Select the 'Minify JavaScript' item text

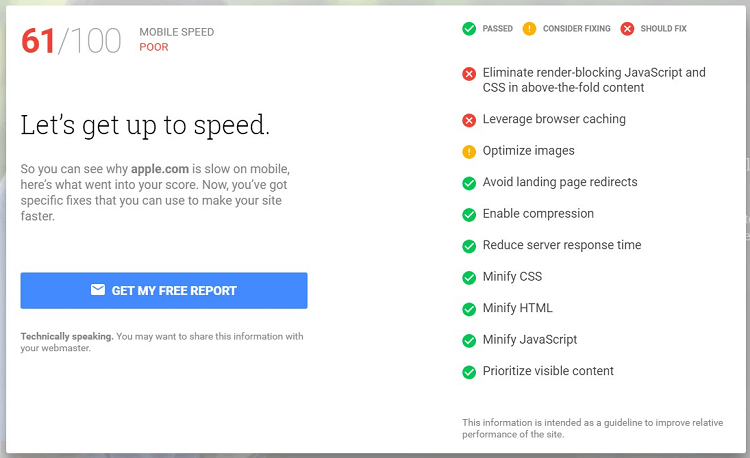click(529, 339)
